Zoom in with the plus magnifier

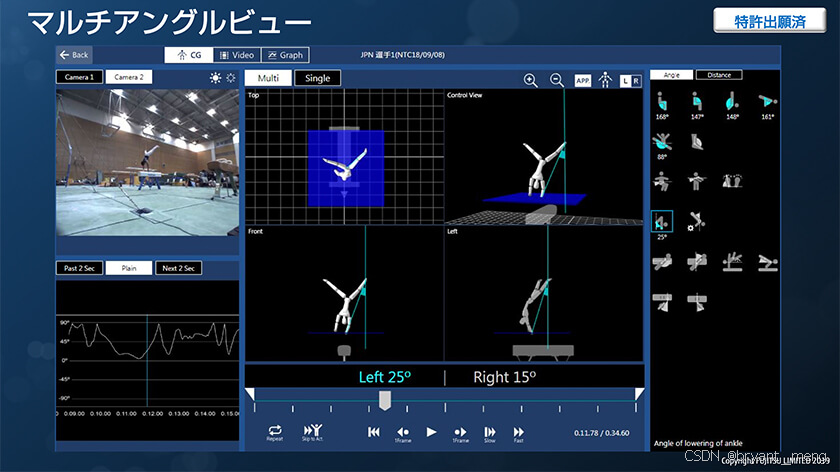(530, 80)
